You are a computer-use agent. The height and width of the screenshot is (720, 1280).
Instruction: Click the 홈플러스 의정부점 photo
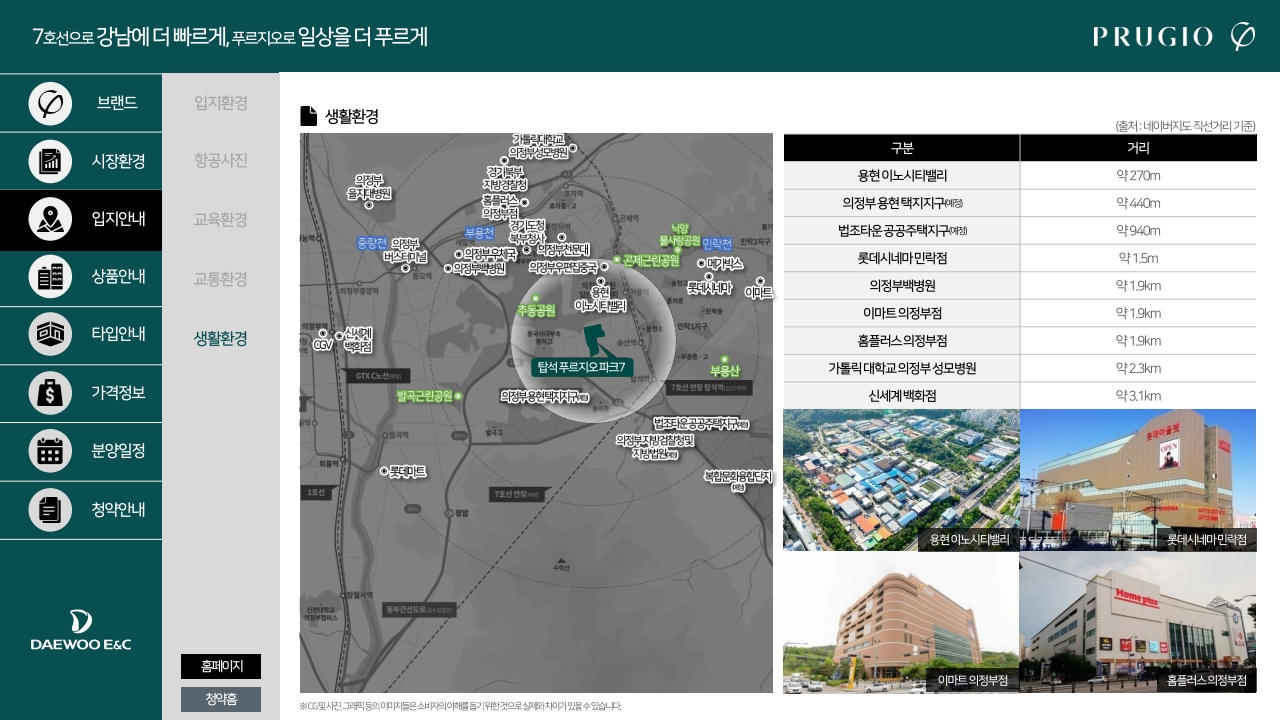tap(1138, 622)
